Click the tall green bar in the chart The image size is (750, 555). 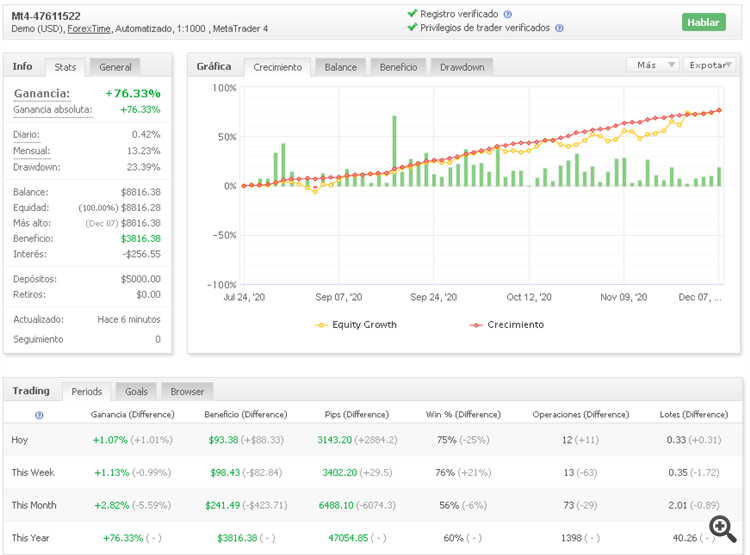click(395, 151)
